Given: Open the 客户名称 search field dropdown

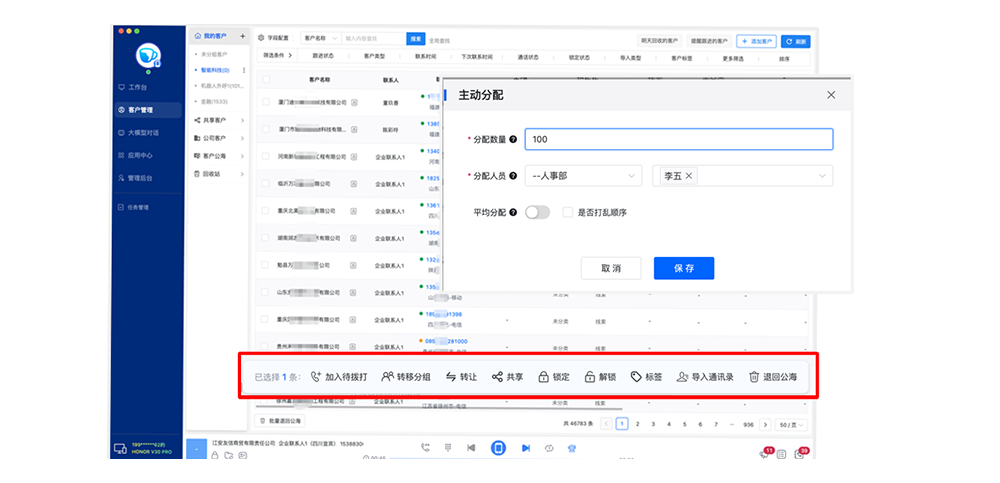Looking at the screenshot, I should (321, 38).
